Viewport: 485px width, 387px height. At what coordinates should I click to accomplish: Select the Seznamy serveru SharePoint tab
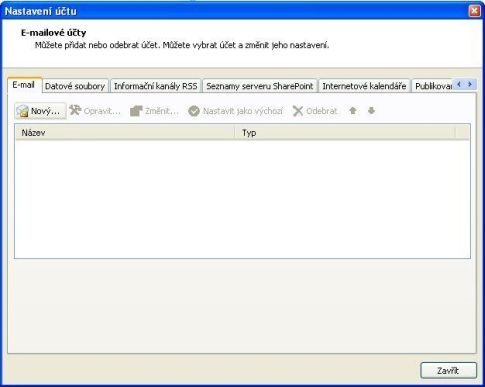pyautogui.click(x=260, y=86)
